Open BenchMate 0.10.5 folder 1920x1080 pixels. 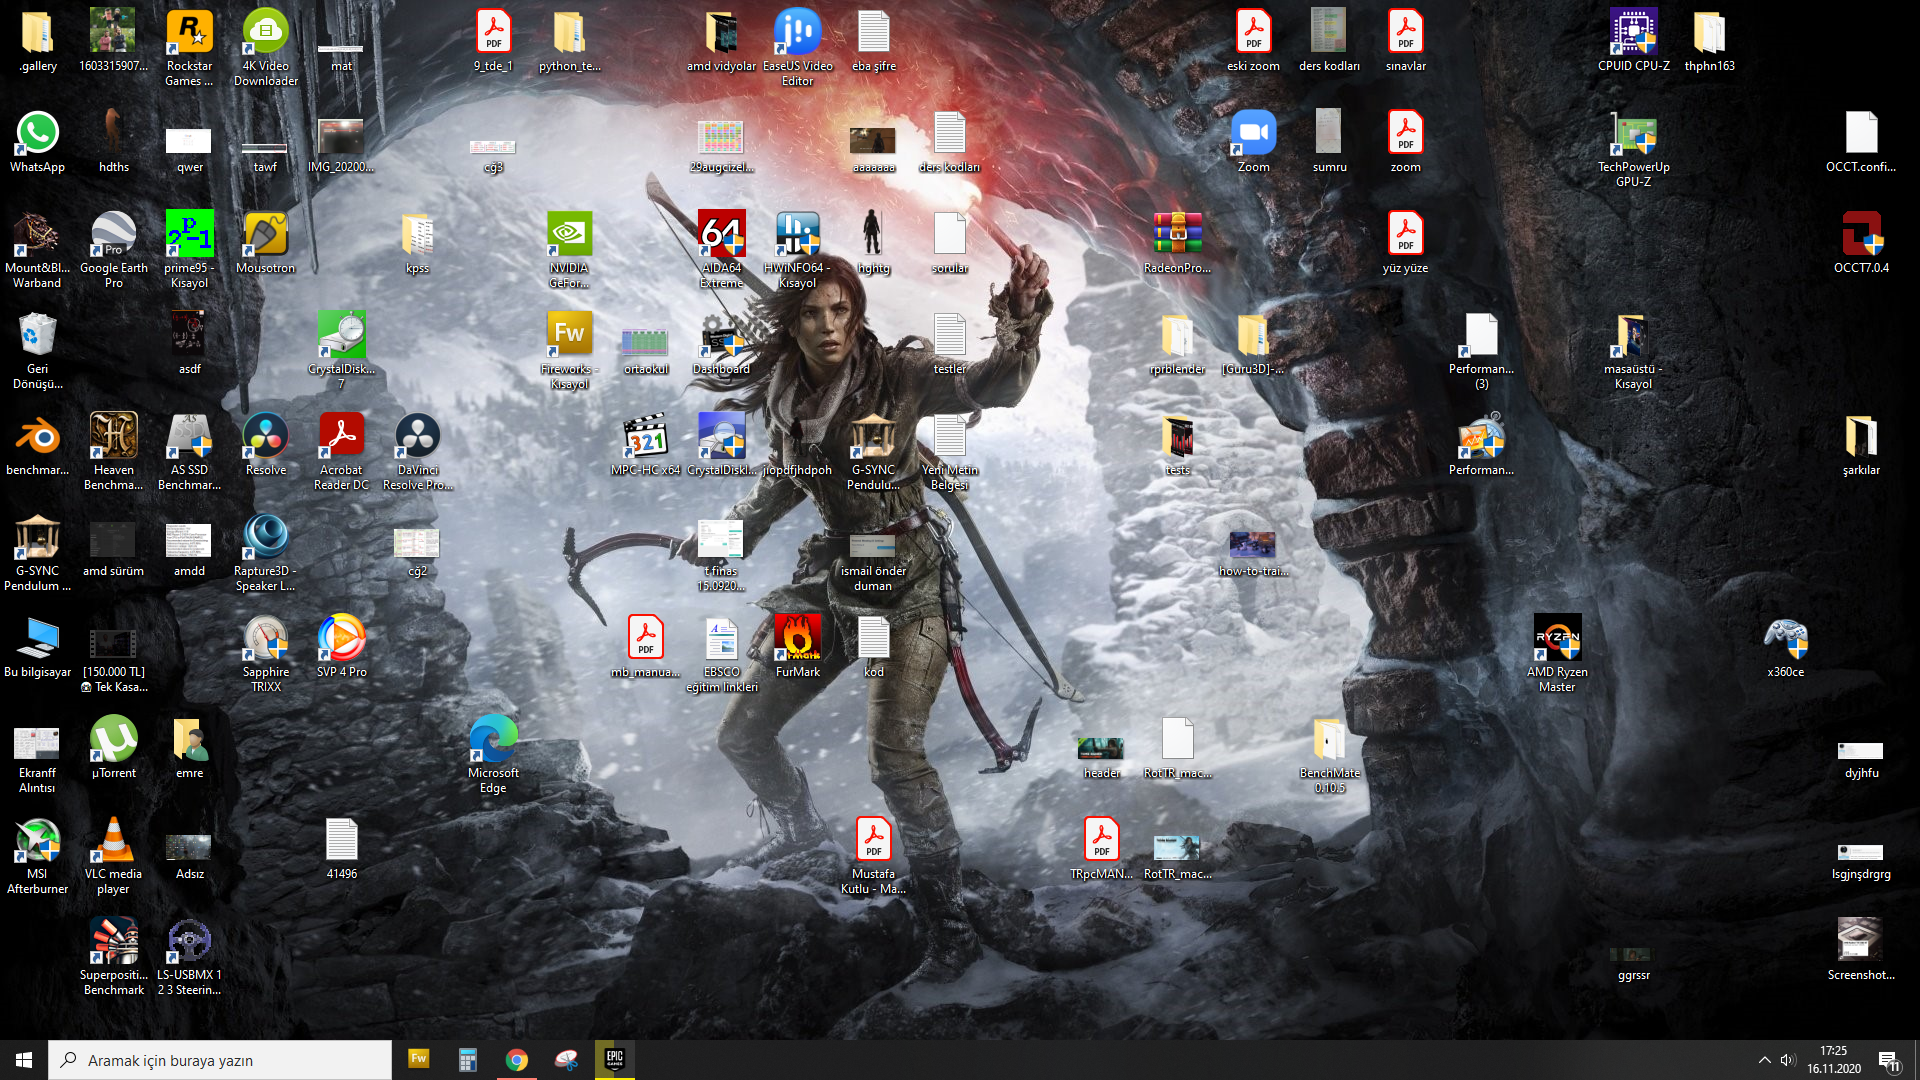coord(1329,755)
